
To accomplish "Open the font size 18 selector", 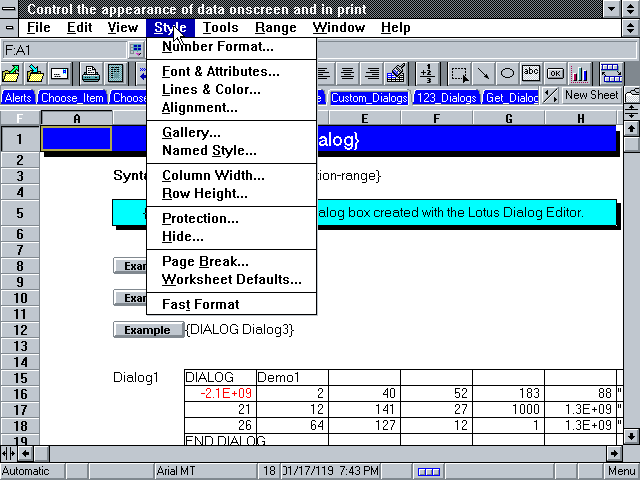I will click(269, 471).
